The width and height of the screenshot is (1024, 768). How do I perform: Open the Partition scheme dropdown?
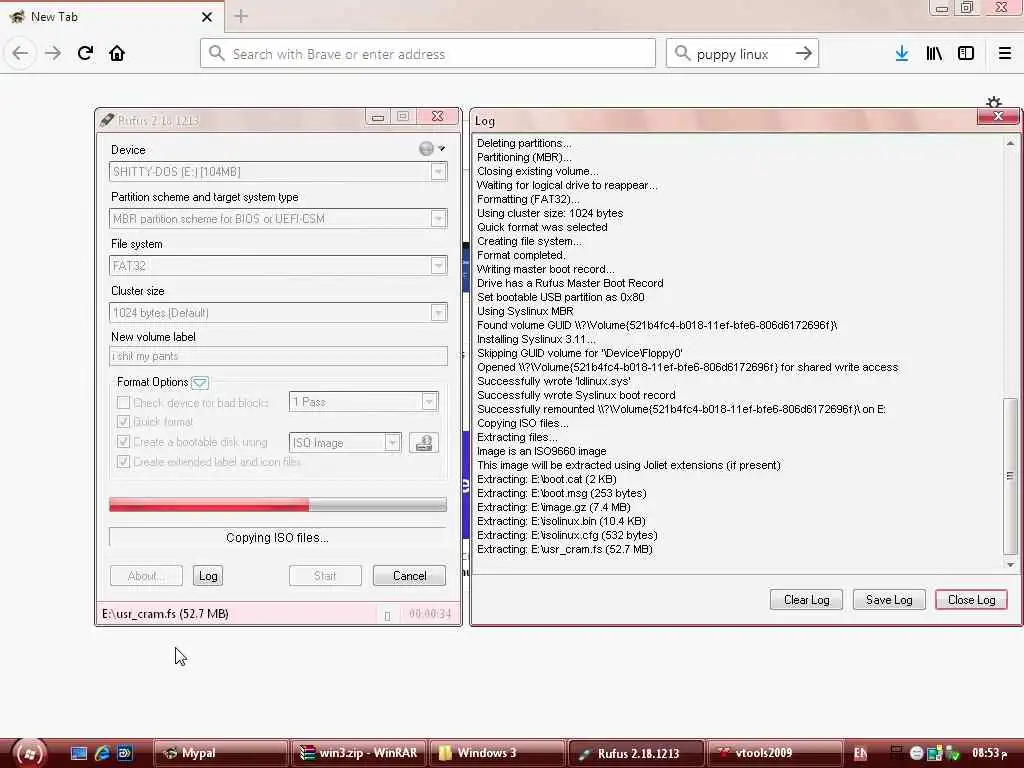coord(438,219)
